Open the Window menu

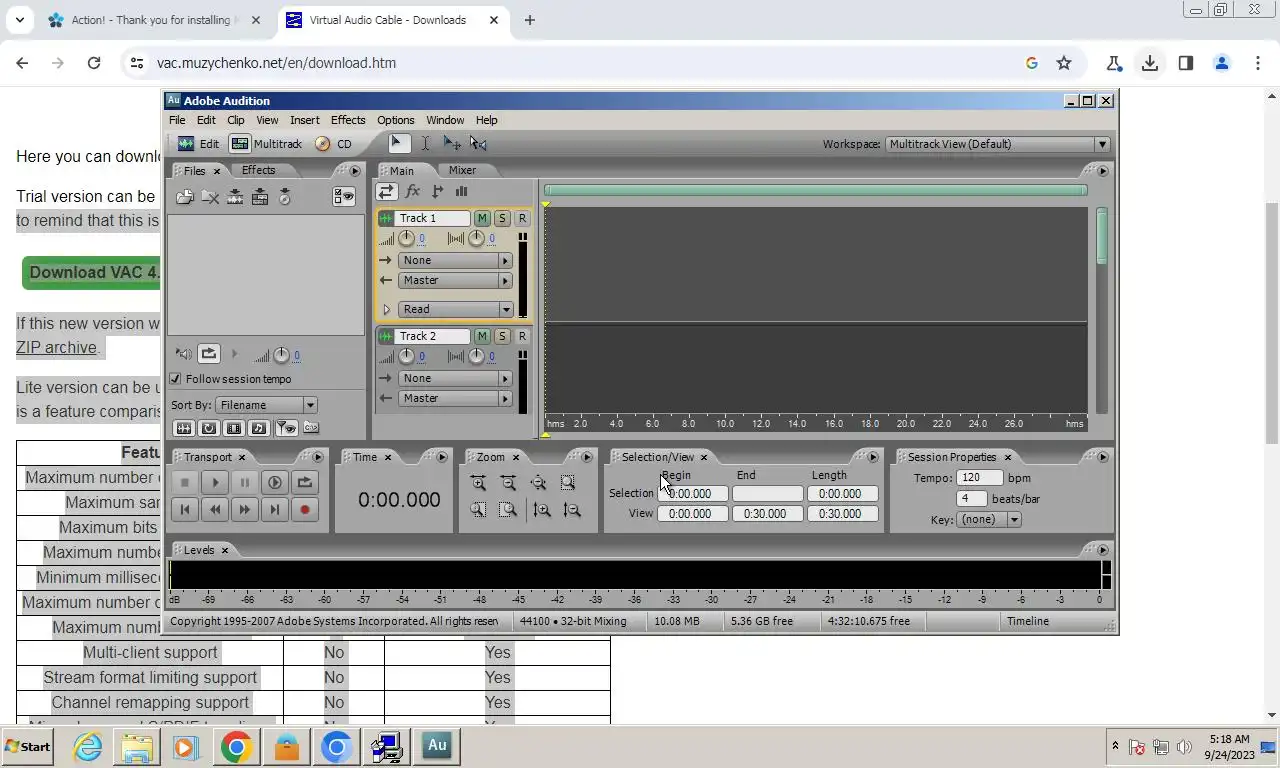click(x=445, y=120)
